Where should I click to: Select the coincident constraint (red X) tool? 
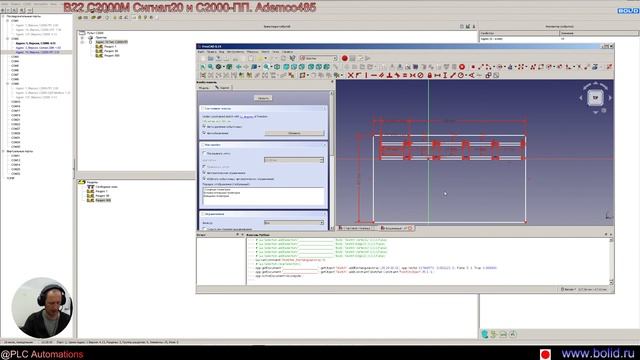[350, 75]
